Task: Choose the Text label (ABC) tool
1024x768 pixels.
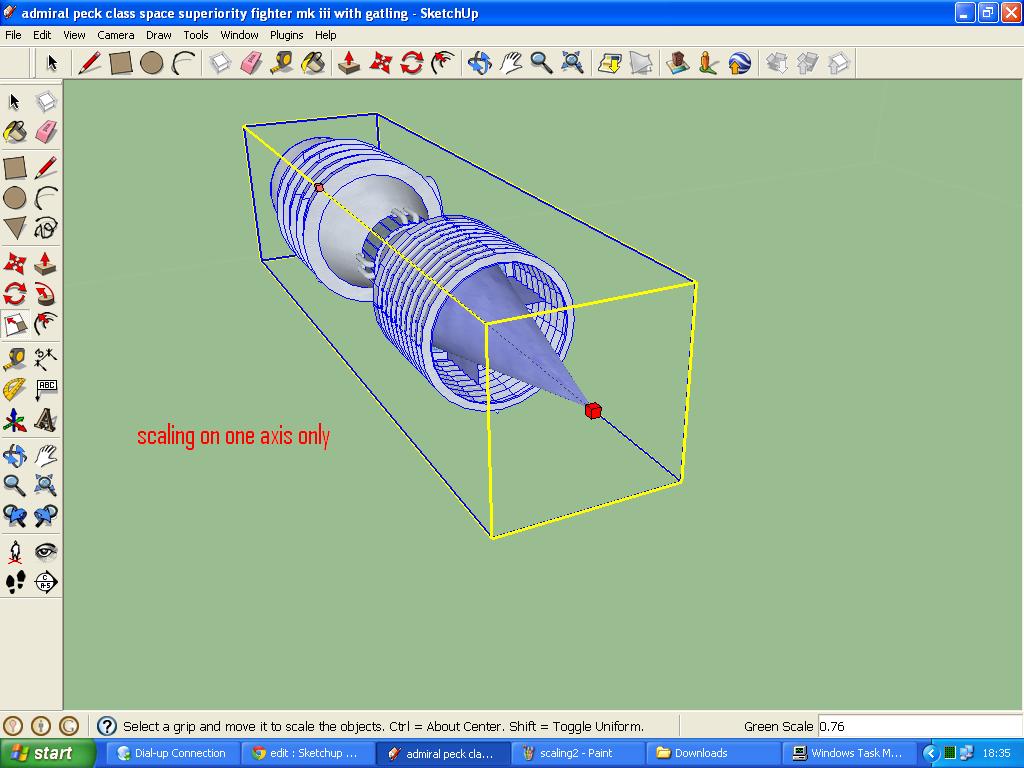Action: tap(46, 389)
